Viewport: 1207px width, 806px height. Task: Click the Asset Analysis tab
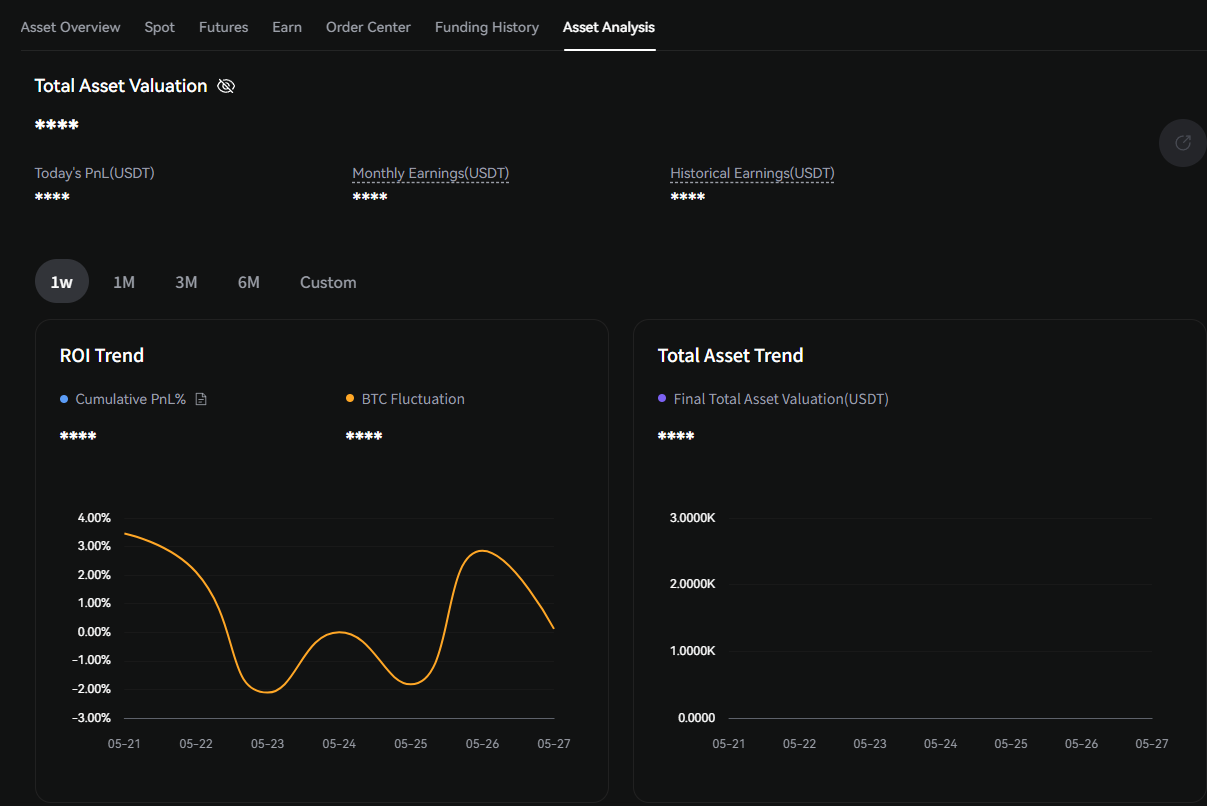609,27
